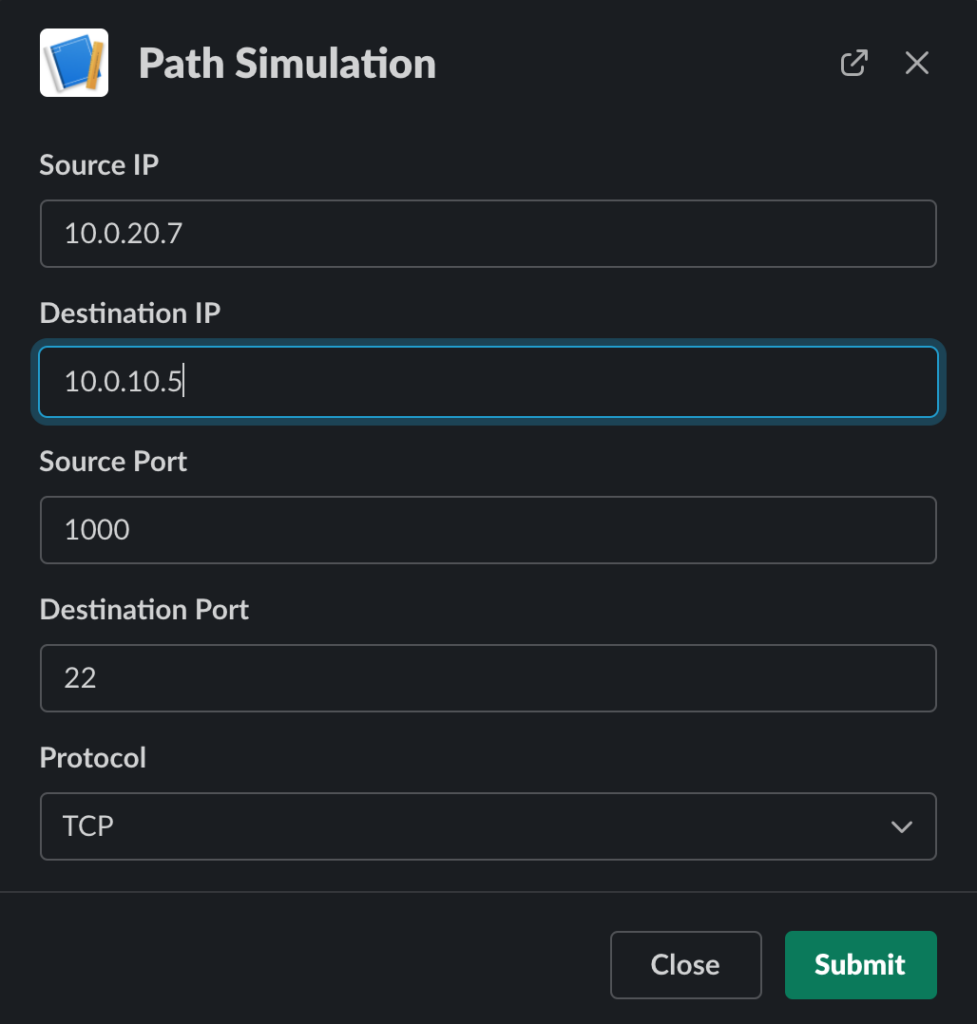Click inside the Destination IP field
This screenshot has width=977, height=1024.
point(488,382)
